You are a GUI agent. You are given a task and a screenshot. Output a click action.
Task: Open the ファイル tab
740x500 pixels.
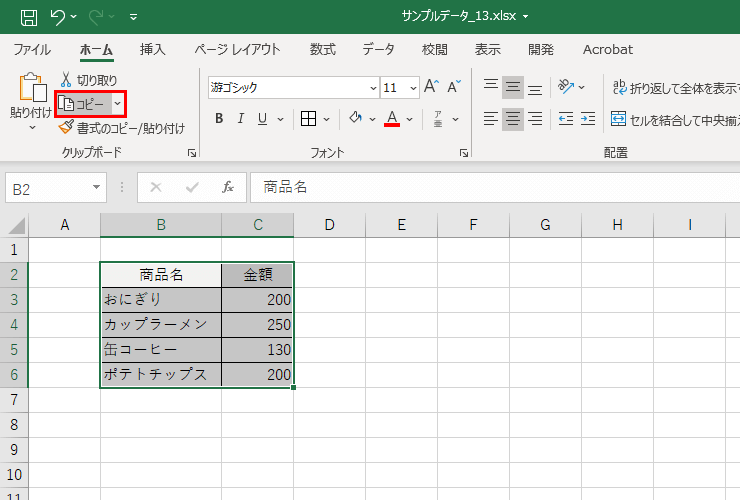tap(32, 50)
